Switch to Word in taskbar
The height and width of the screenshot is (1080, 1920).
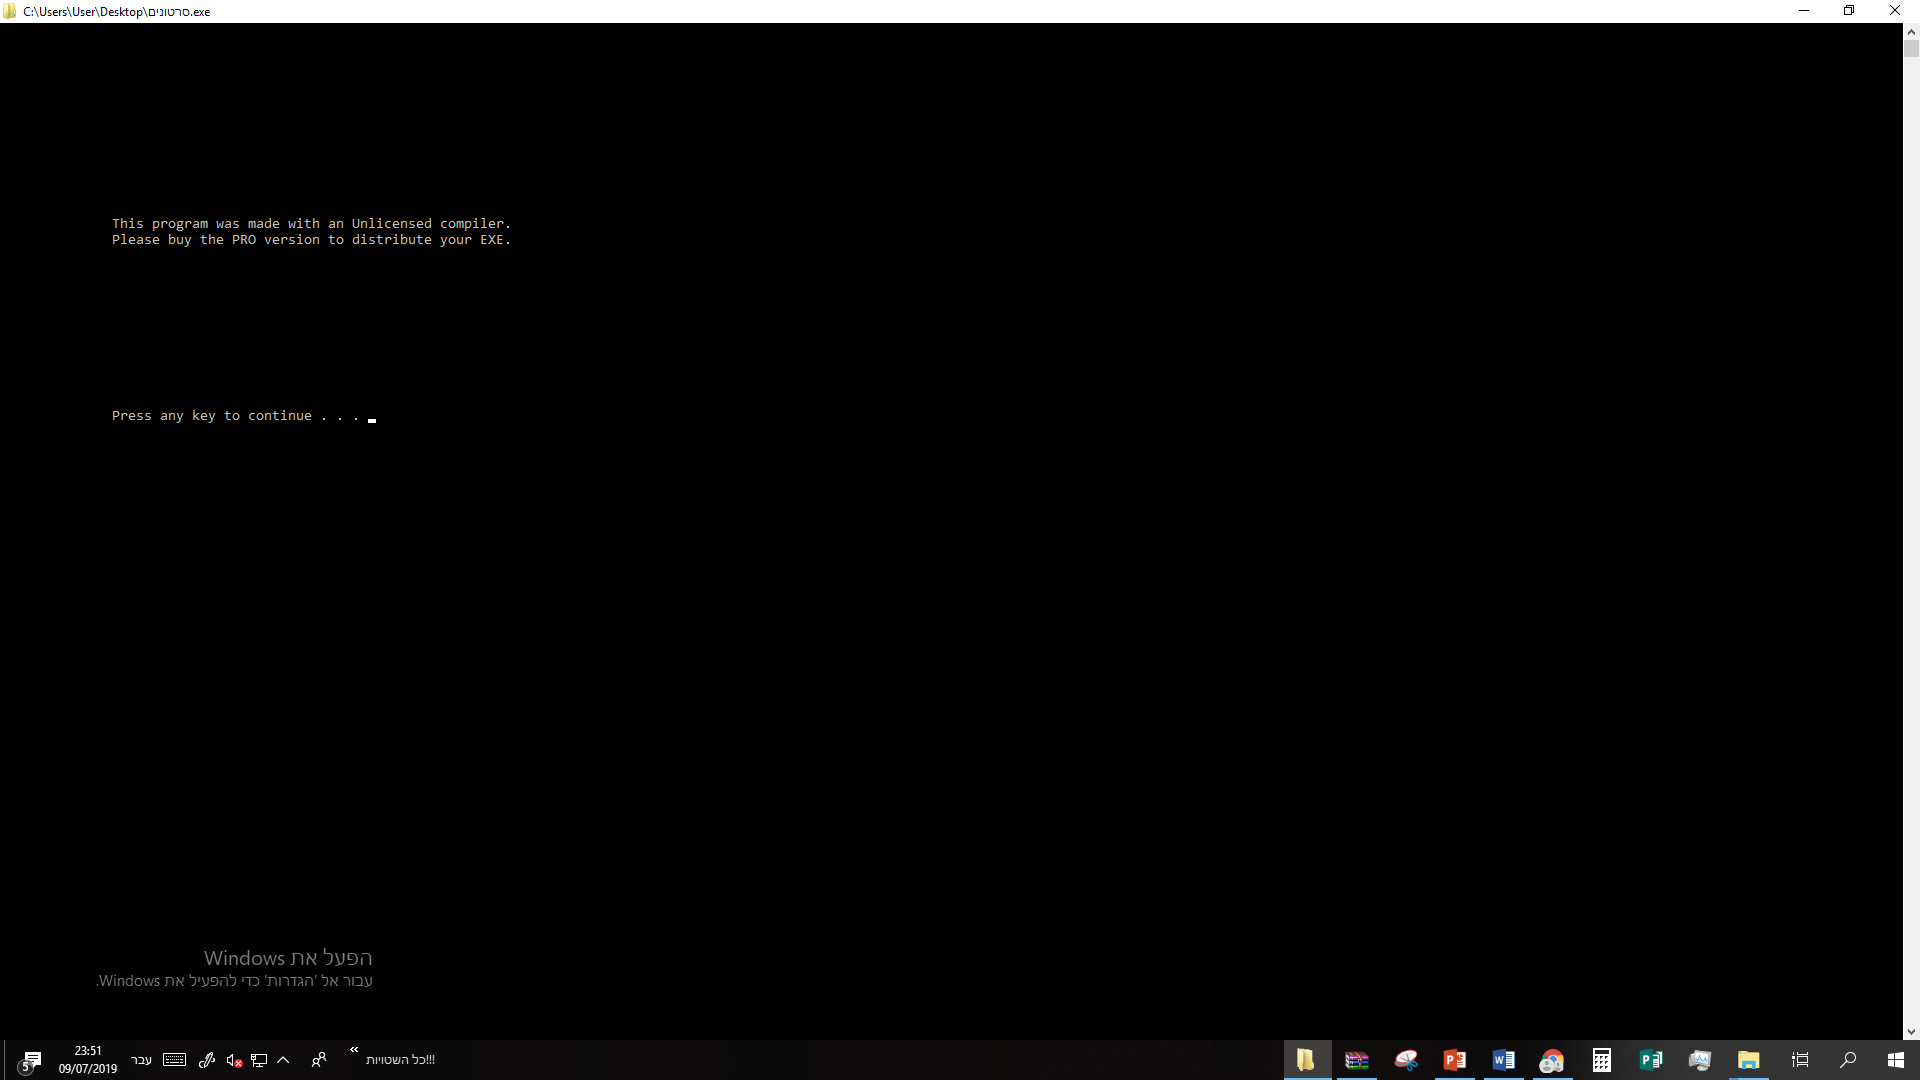1504,1060
